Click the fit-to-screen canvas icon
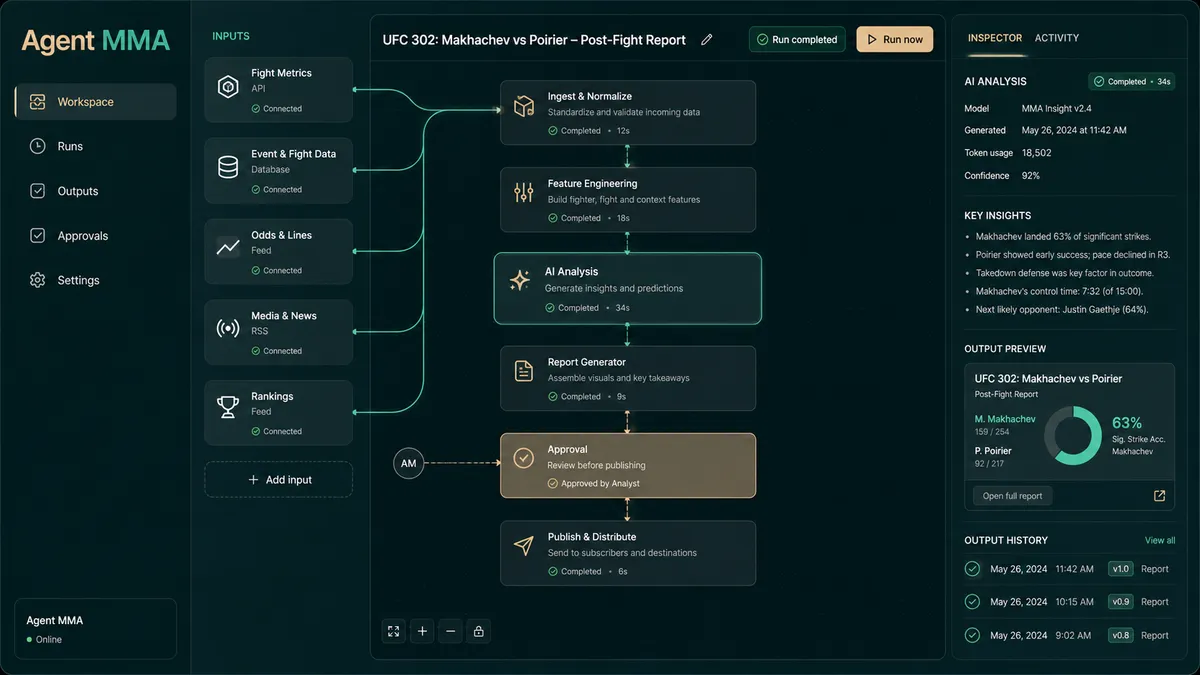 [394, 631]
